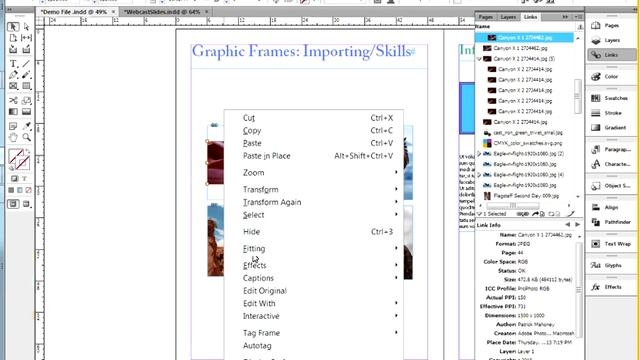Collapse Canyon X 2 2734414.jpg (5) group

pyautogui.click(x=479, y=59)
